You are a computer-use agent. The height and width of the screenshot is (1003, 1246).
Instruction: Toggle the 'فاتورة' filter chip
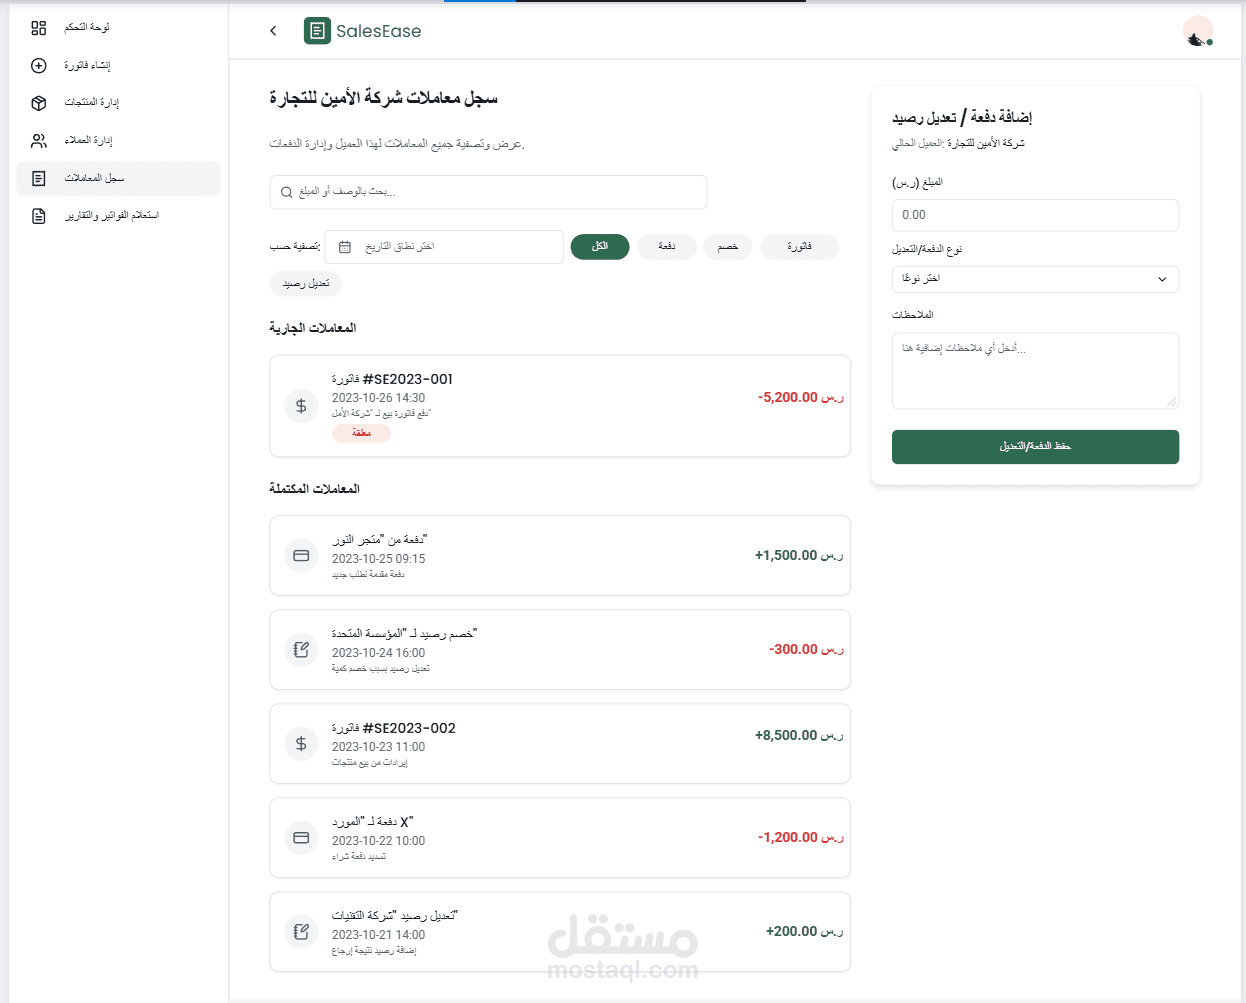799,247
